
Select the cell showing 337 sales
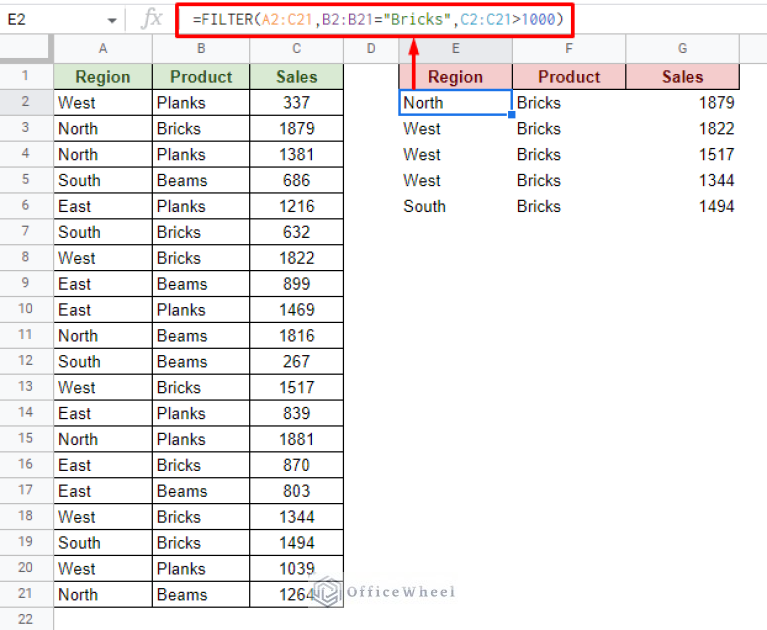coord(296,103)
